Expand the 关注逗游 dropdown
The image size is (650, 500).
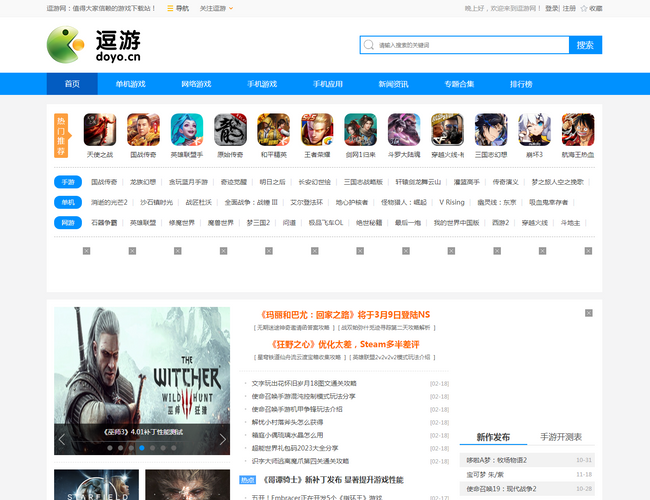click(x=216, y=8)
